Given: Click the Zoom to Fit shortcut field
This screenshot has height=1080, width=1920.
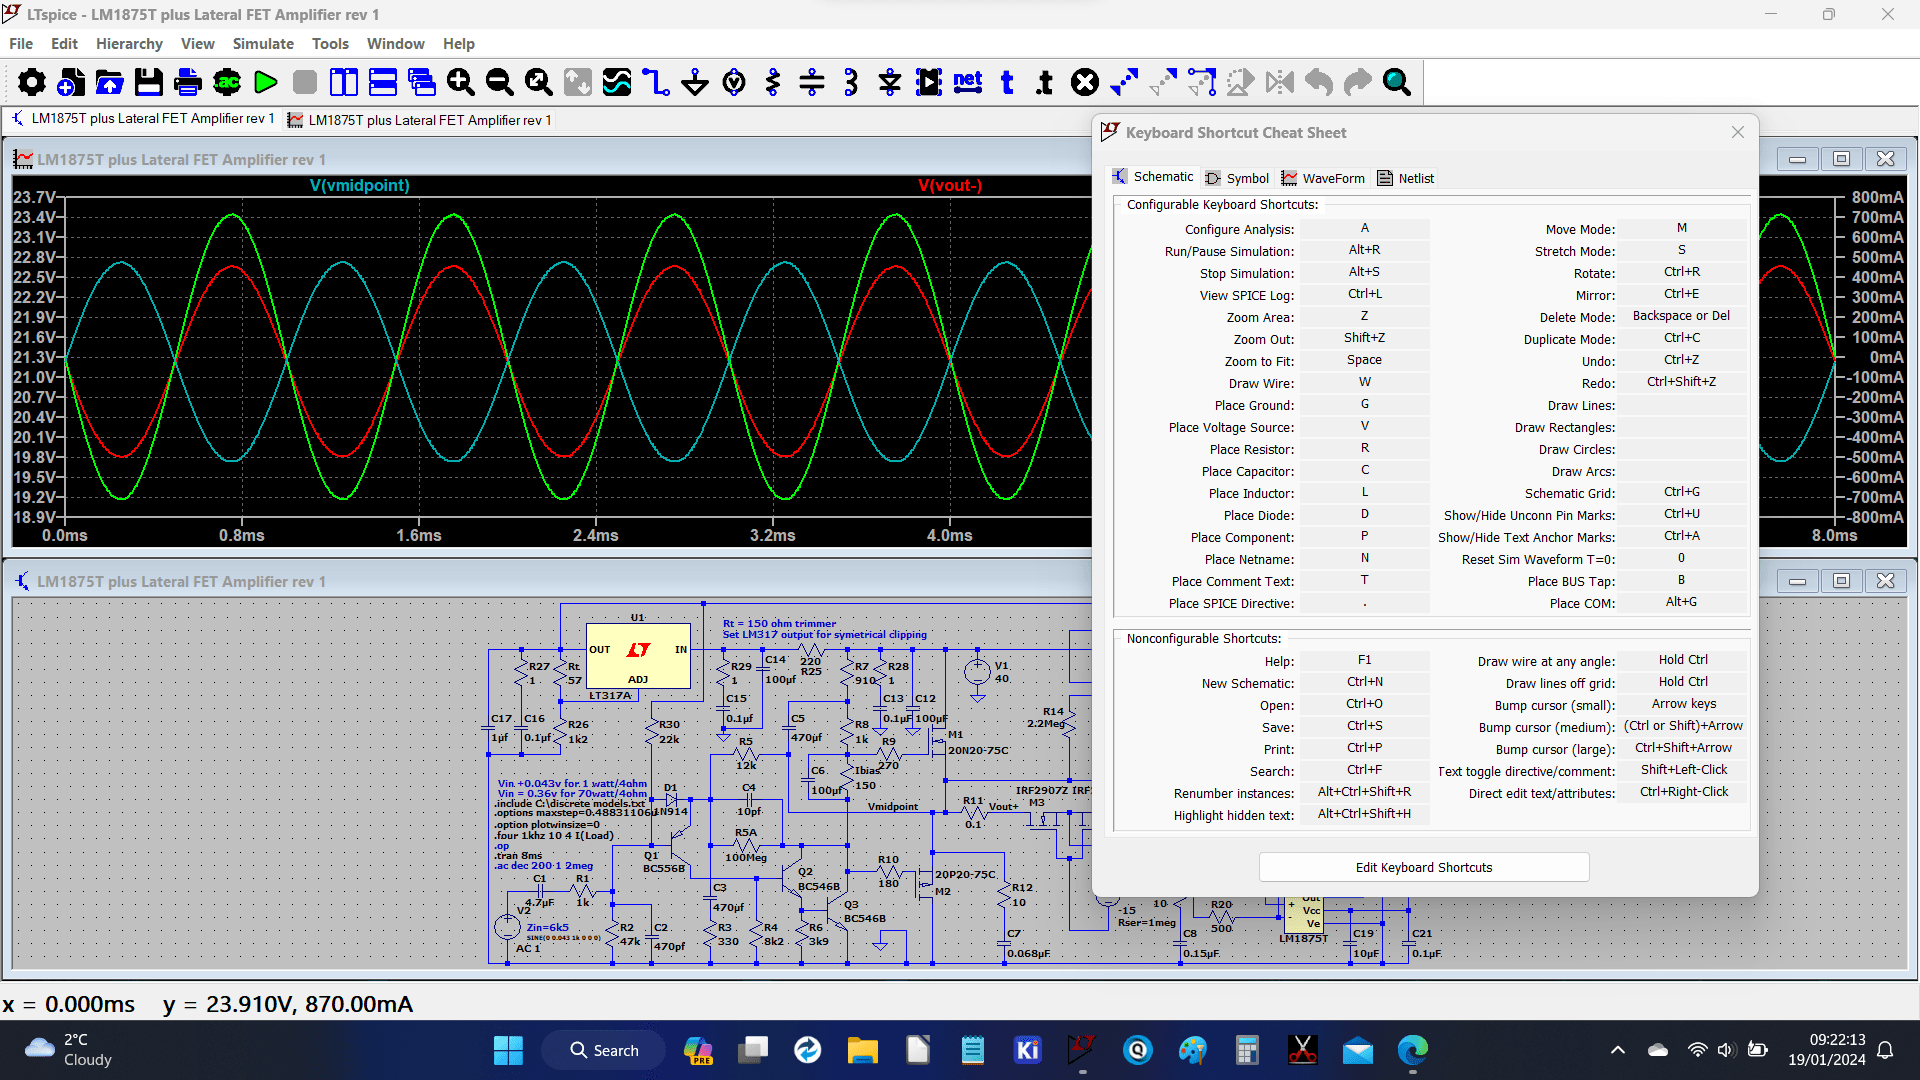Looking at the screenshot, I should (1364, 361).
